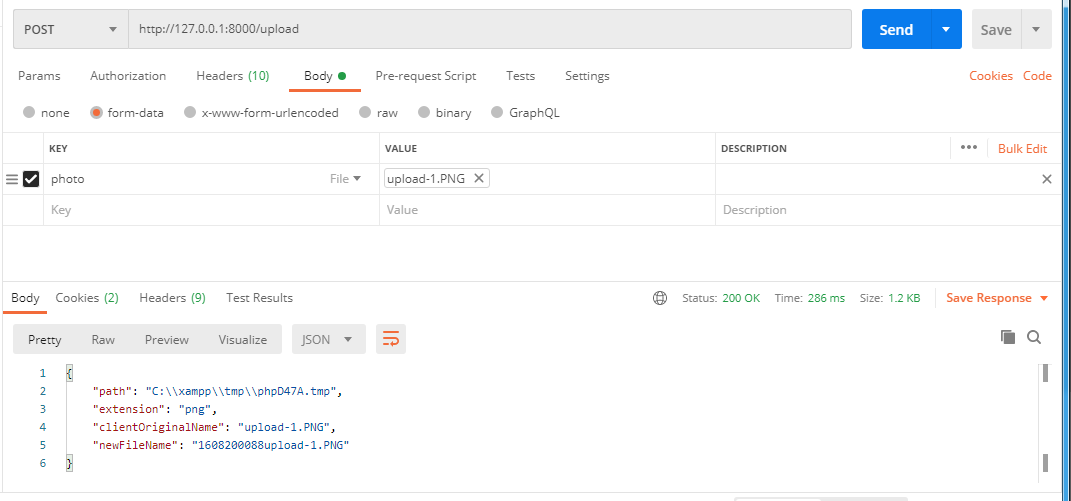Choose the GraphQL body radio
Image resolution: width=1071 pixels, height=501 pixels.
point(497,112)
